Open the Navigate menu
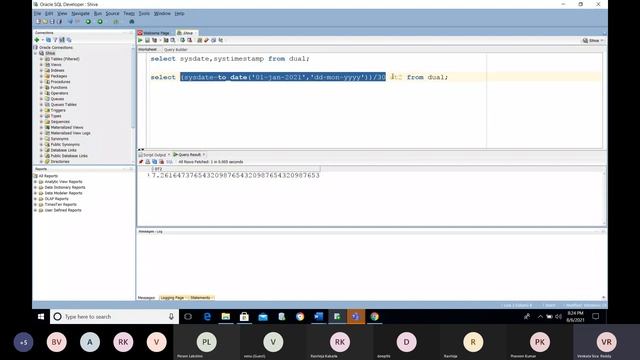The width and height of the screenshot is (640, 360). (80, 13)
